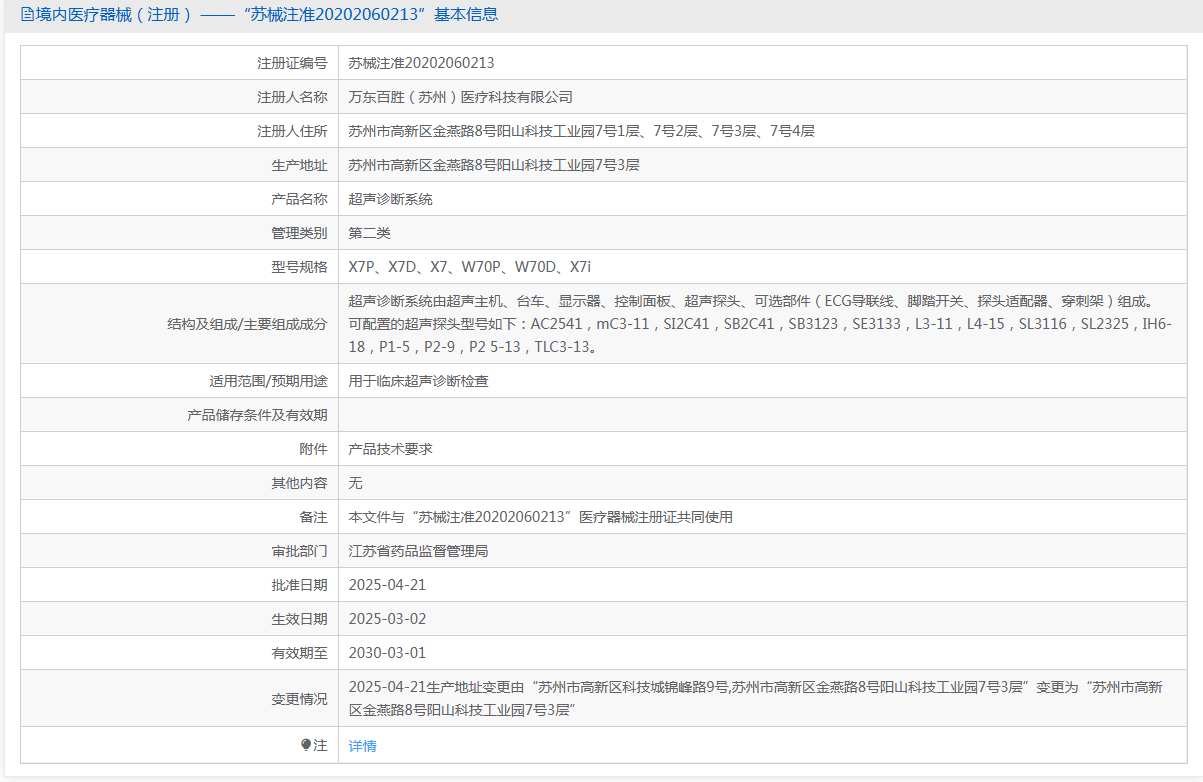
Task: Select product name 超声诊断系统
Action: [x=390, y=199]
